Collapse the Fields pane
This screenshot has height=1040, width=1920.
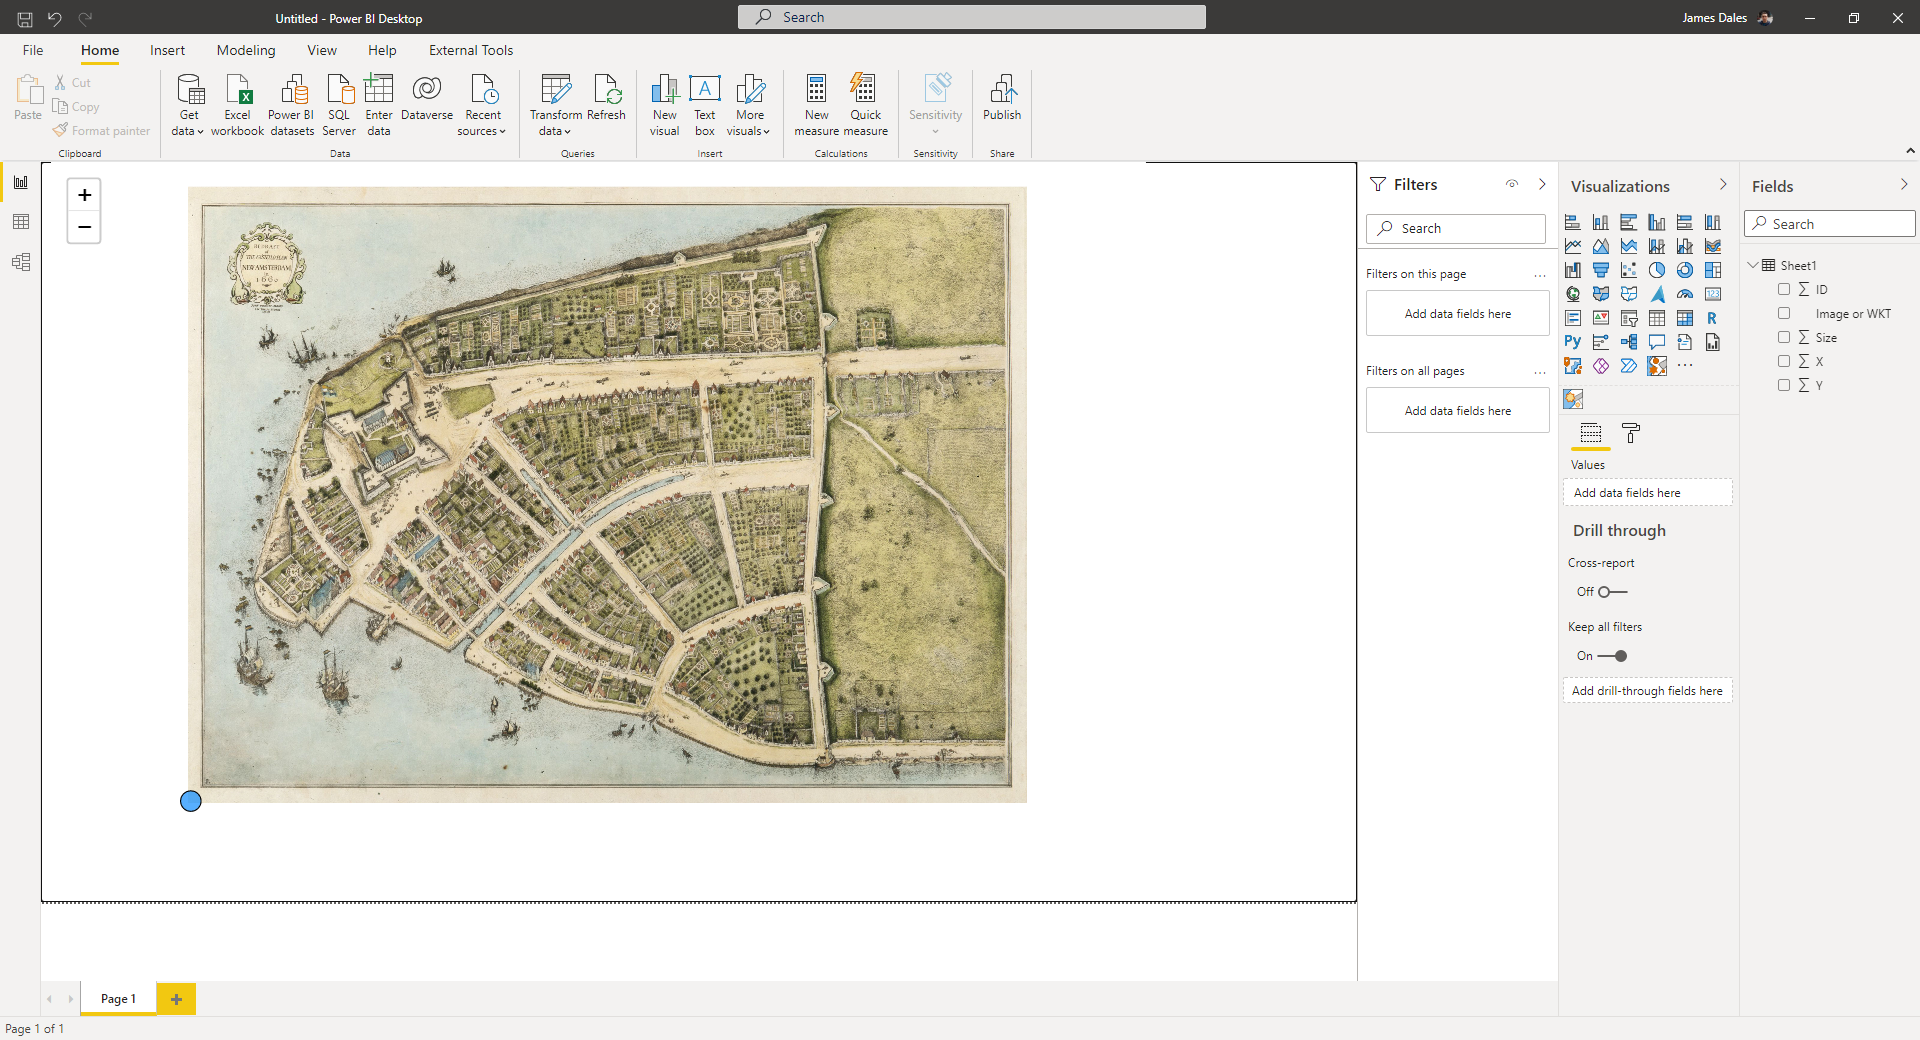coord(1904,185)
